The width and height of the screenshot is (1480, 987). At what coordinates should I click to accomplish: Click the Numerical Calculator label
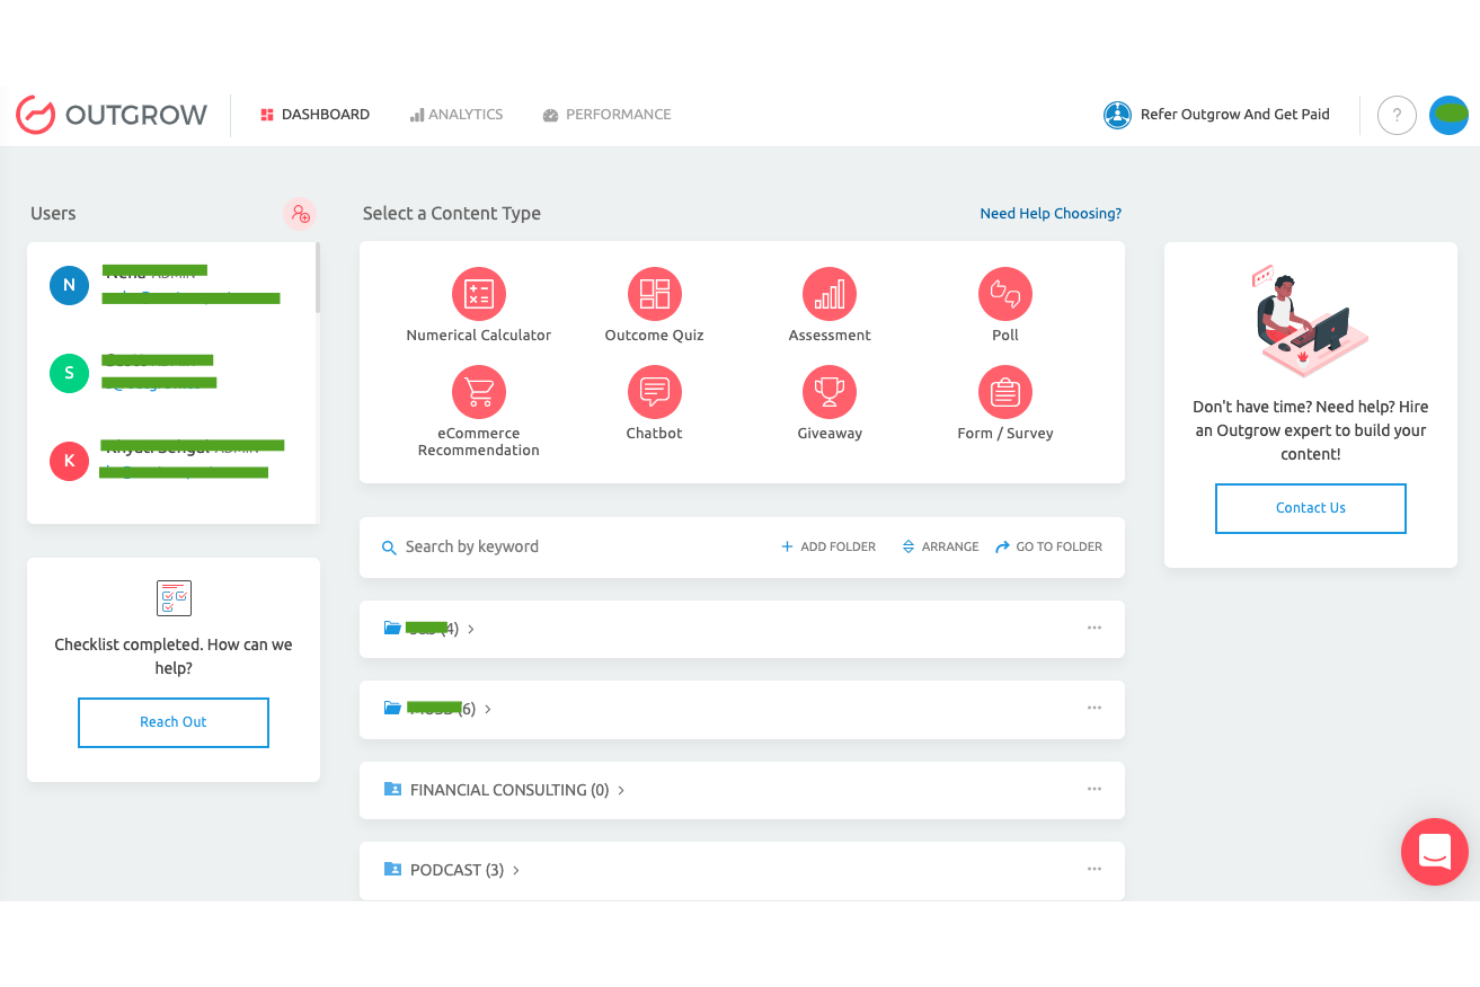(x=479, y=336)
